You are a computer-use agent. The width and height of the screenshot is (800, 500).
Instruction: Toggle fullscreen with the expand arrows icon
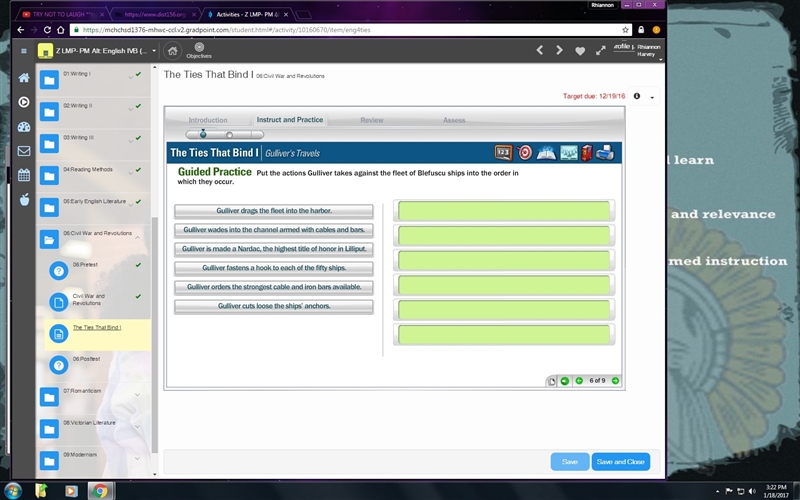click(601, 51)
